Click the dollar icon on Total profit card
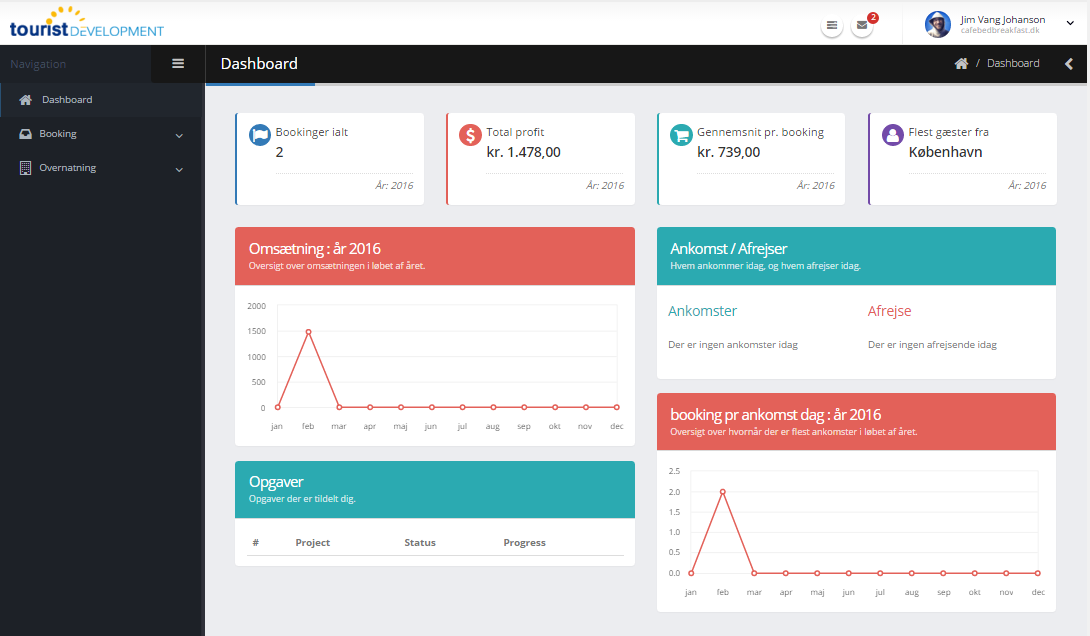The height and width of the screenshot is (636, 1090). coord(471,135)
